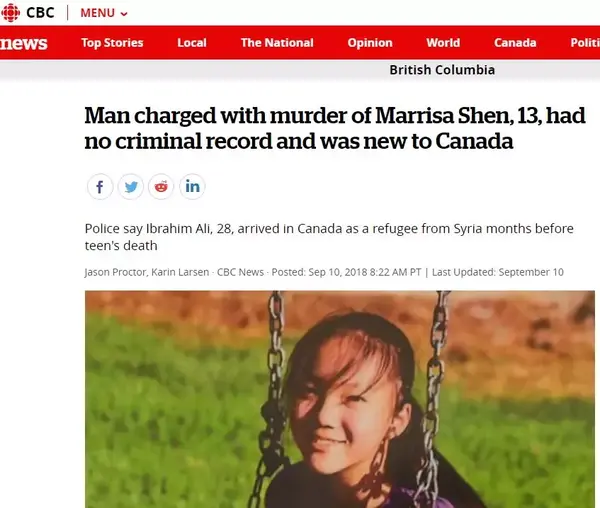
Task: Click the British Columbia subsection link
Action: click(x=442, y=70)
